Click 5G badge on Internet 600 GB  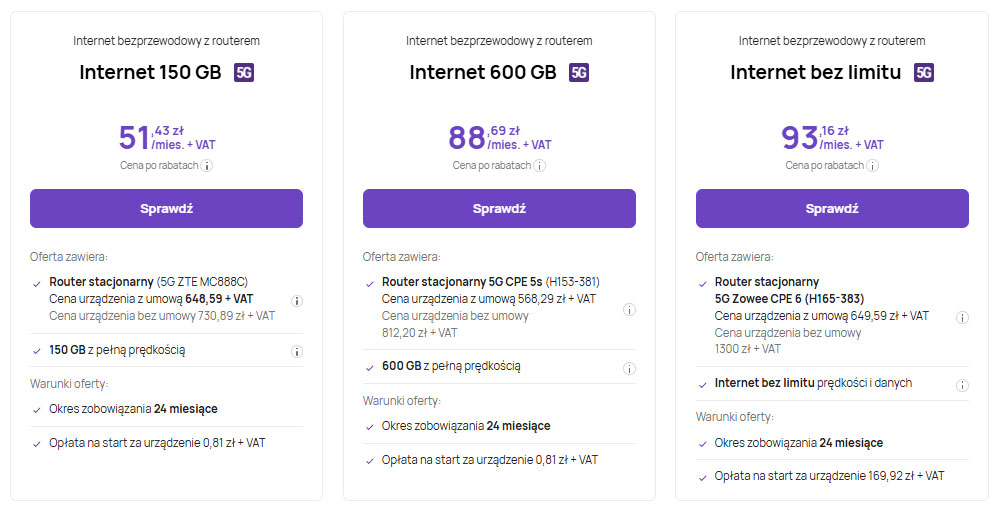tap(579, 73)
